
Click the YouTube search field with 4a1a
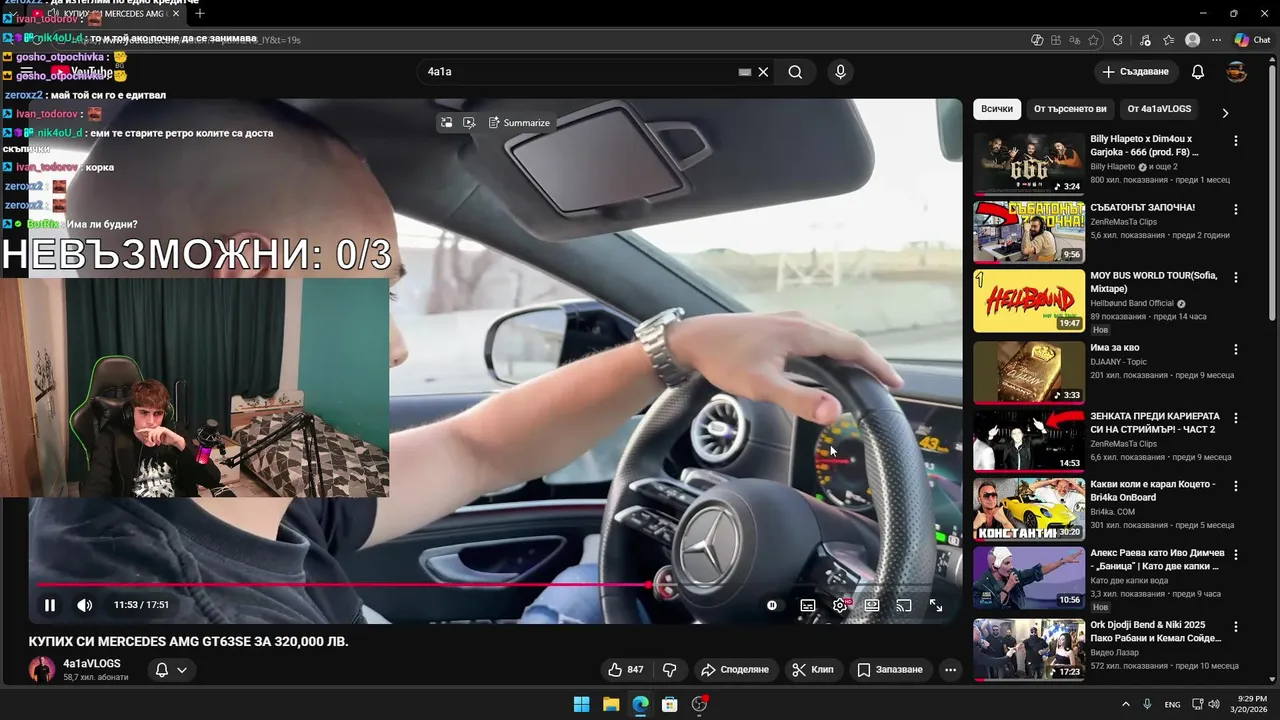tap(580, 72)
